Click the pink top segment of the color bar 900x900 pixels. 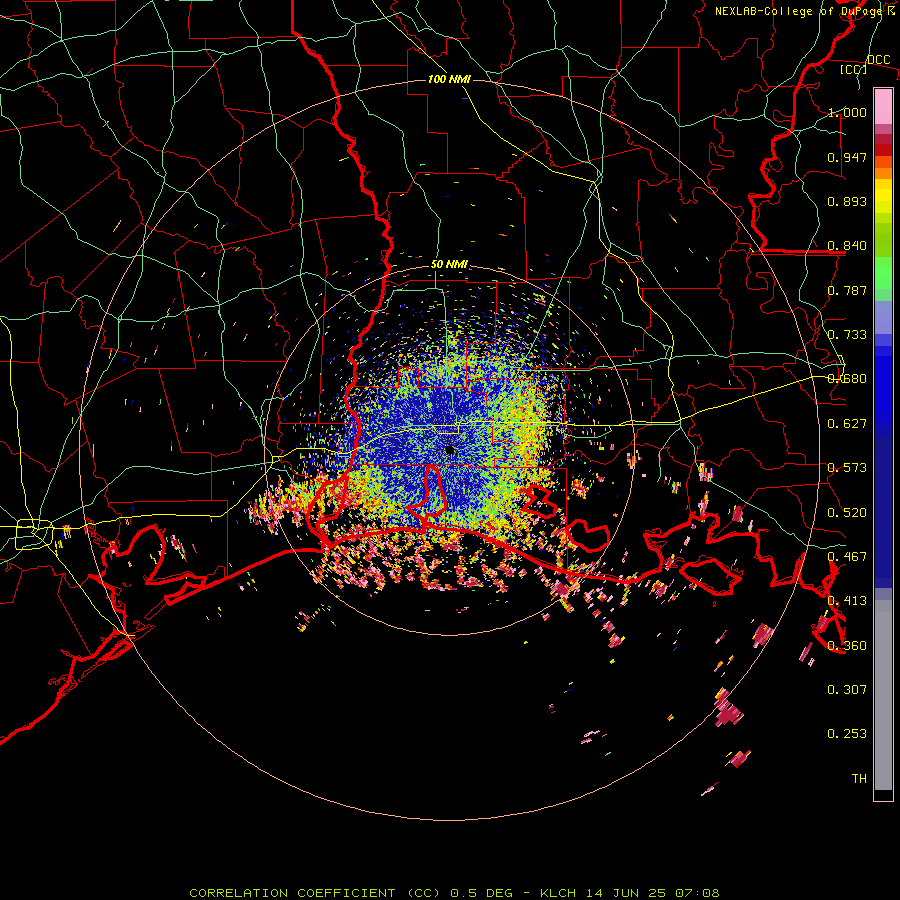point(883,107)
